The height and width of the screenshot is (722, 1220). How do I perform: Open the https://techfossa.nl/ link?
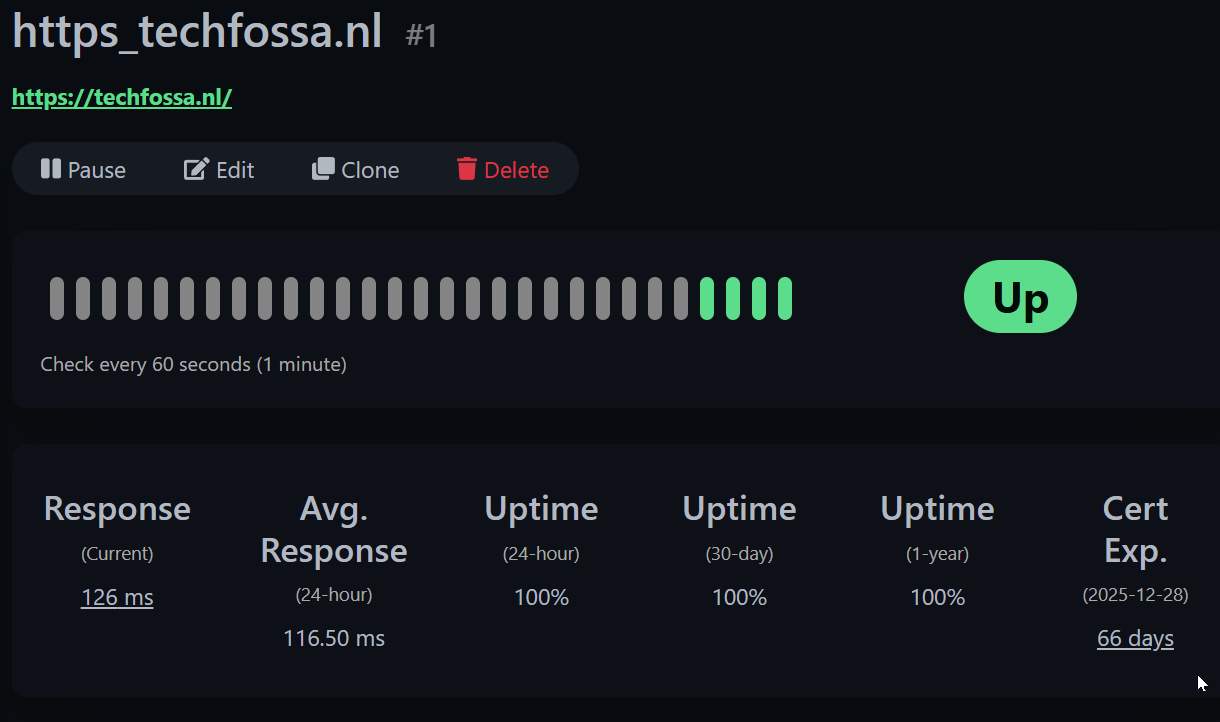click(122, 98)
